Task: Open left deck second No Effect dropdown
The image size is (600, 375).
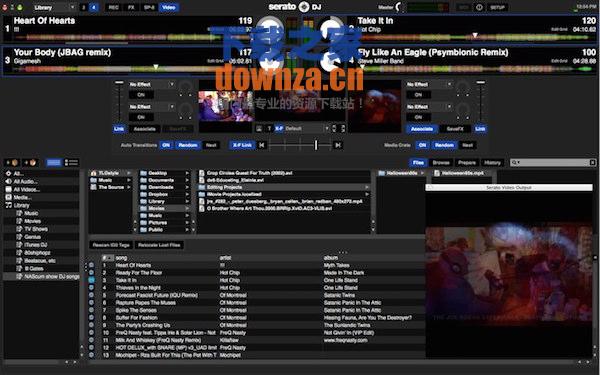Action: point(152,107)
